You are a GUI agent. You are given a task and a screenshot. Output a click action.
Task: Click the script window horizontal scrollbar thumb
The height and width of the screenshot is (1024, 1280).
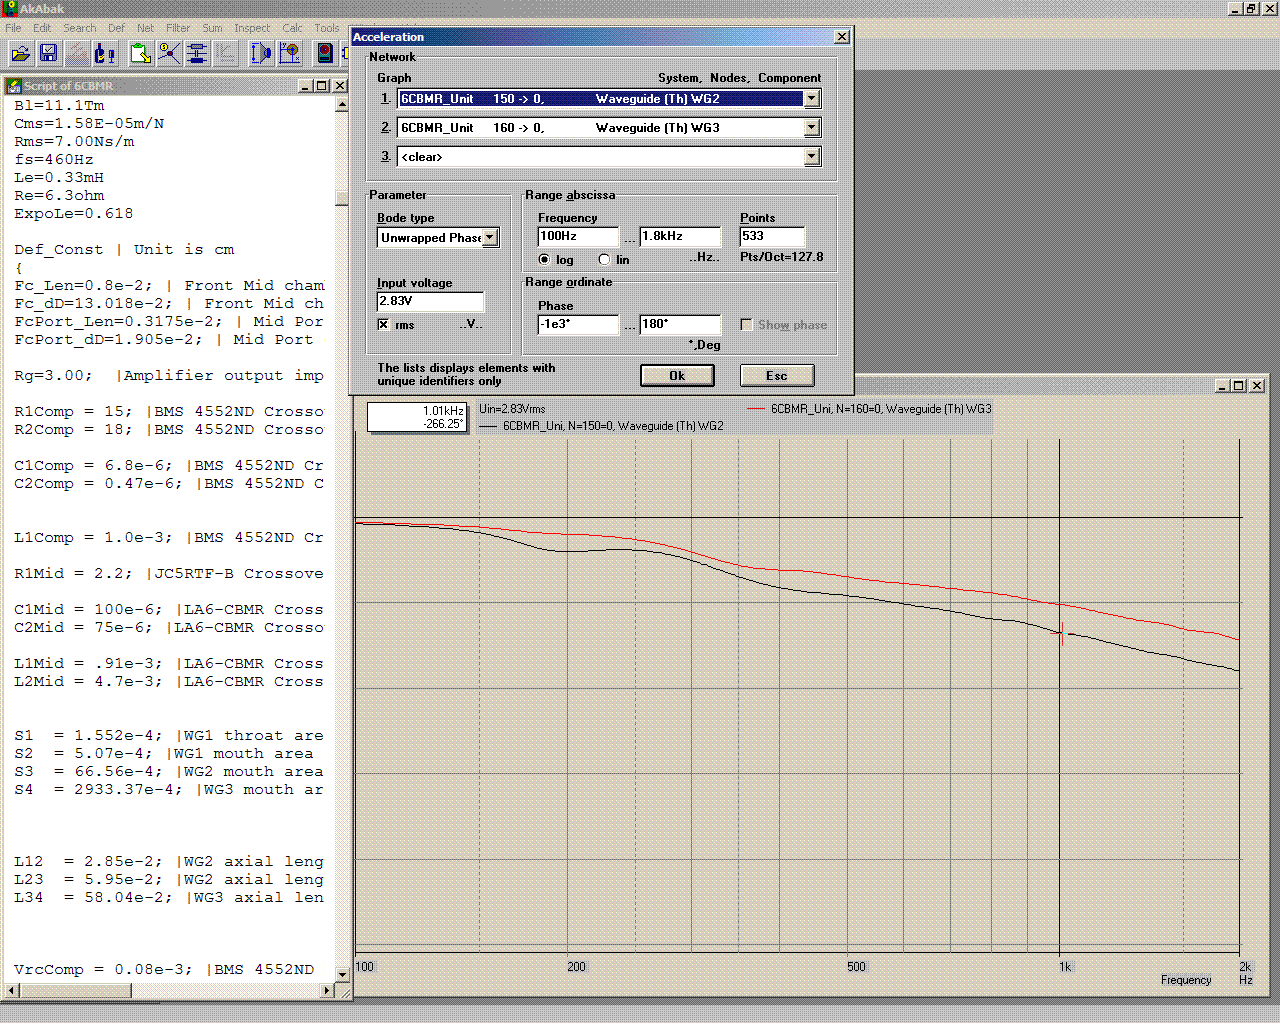tap(76, 990)
